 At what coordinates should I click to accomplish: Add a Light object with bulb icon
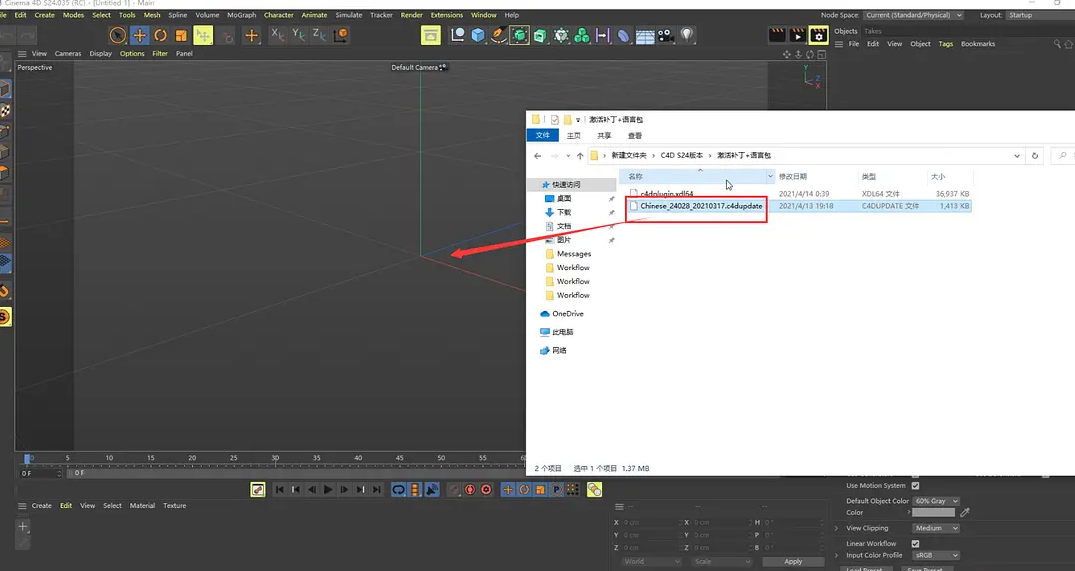click(687, 34)
